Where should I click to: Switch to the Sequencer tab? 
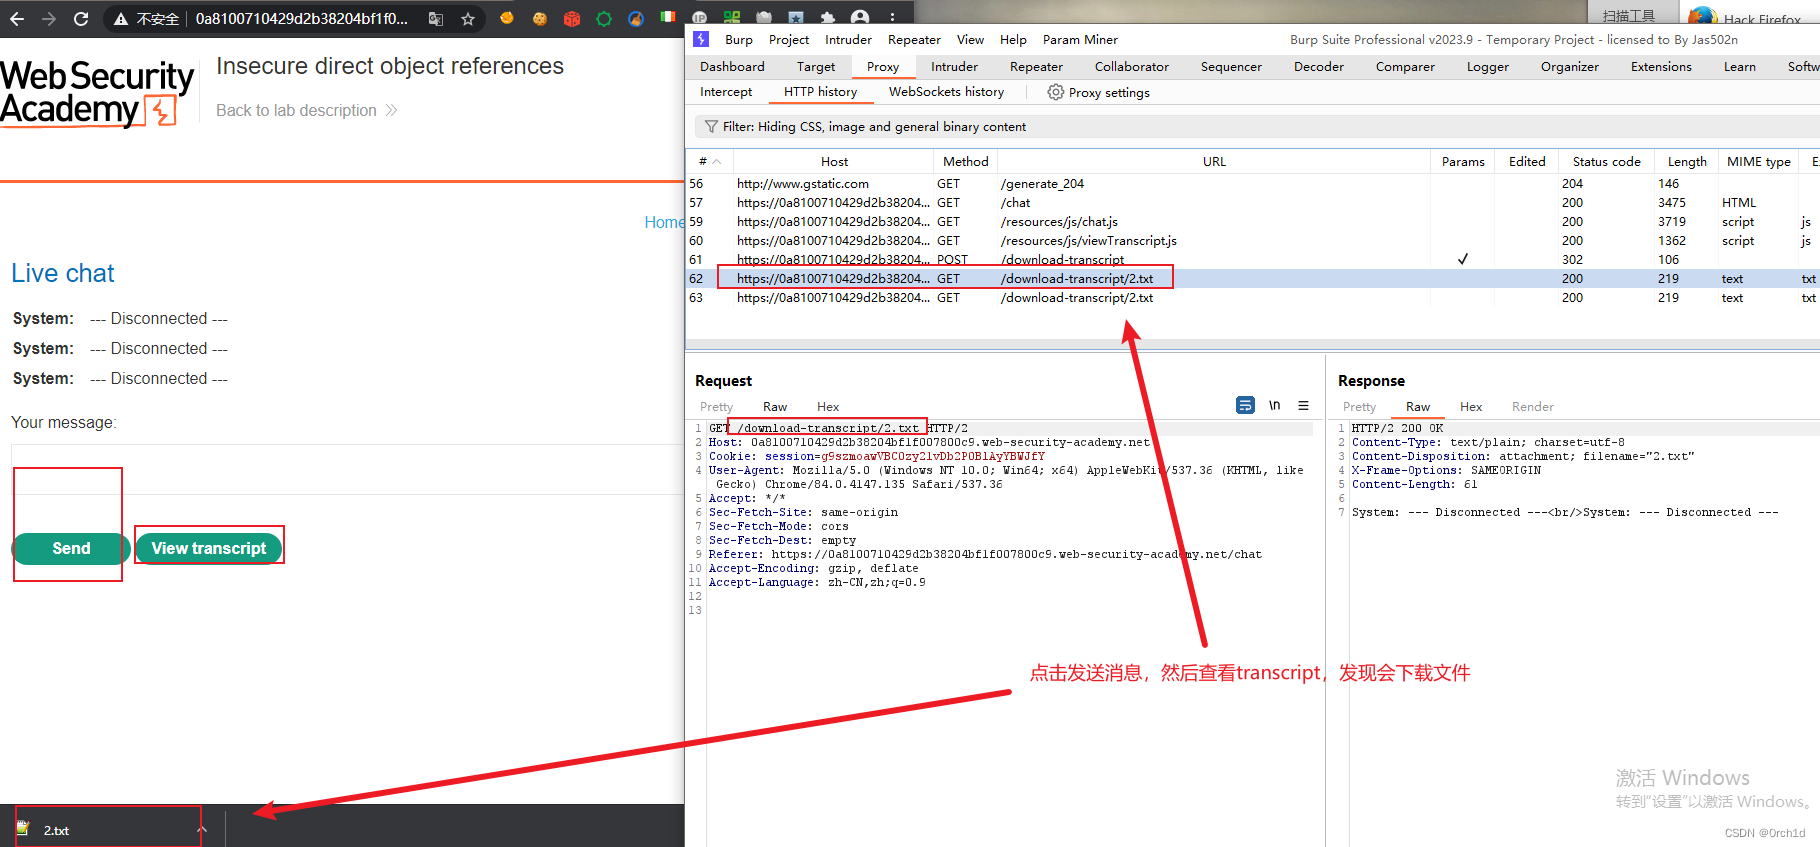coord(1231,67)
